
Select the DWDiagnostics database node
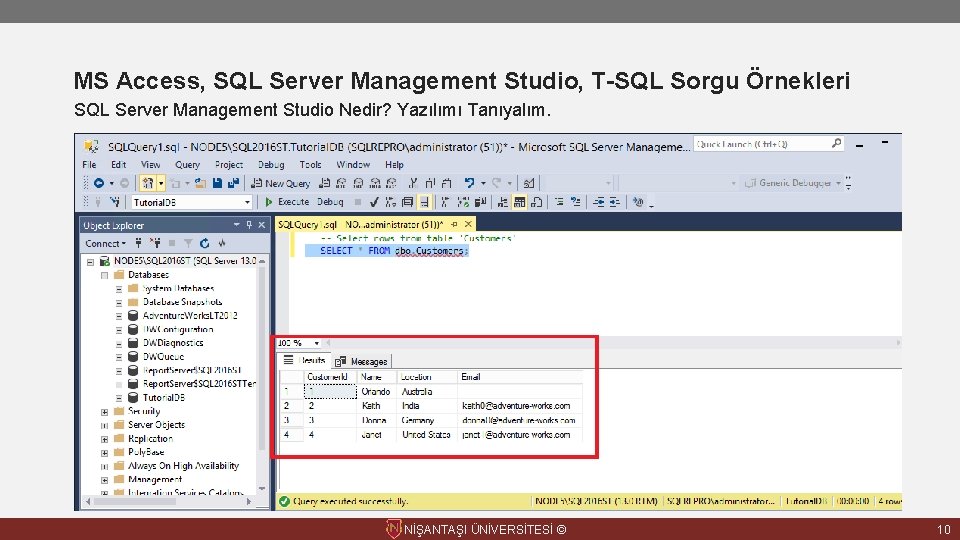(x=173, y=343)
